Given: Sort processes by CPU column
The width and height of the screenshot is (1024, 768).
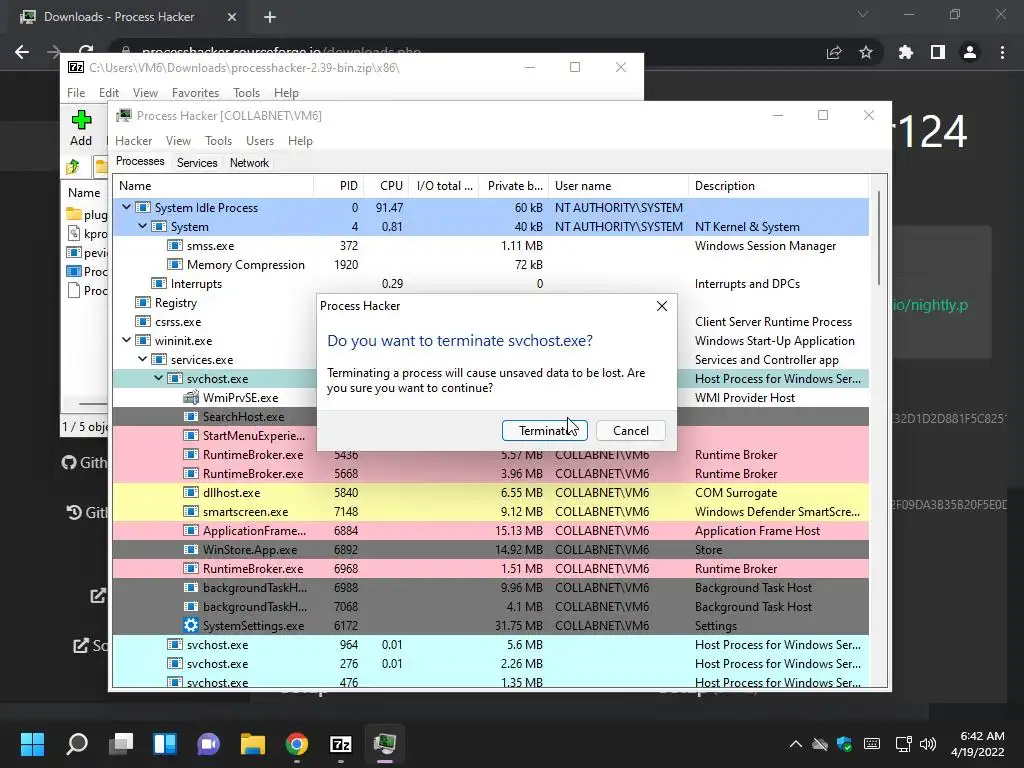Looking at the screenshot, I should 387,186.
